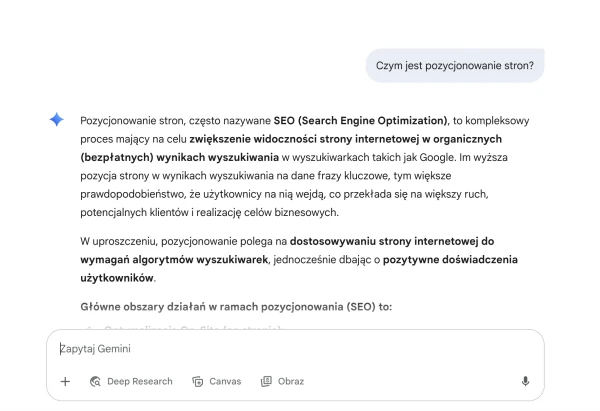Click the heading Główne obszary działań

coord(236,307)
